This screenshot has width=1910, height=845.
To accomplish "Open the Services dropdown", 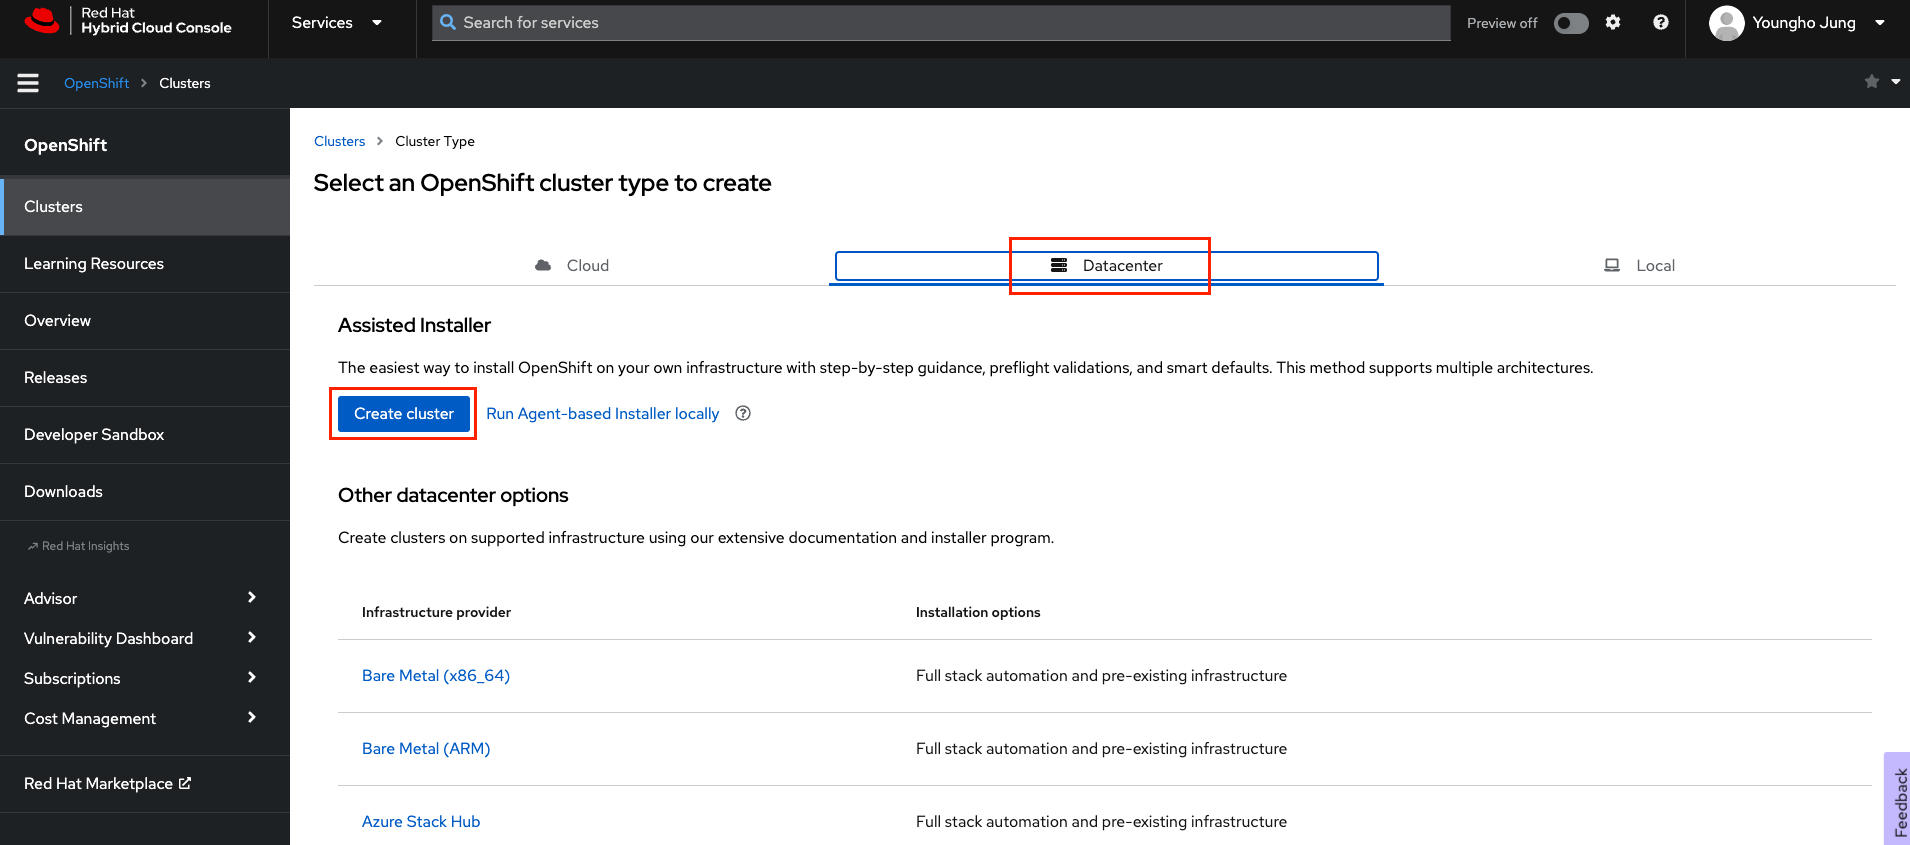I will (337, 22).
